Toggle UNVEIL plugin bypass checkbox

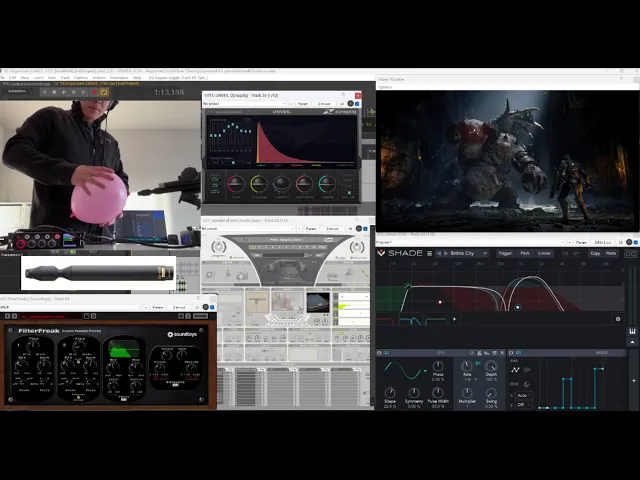[x=357, y=104]
